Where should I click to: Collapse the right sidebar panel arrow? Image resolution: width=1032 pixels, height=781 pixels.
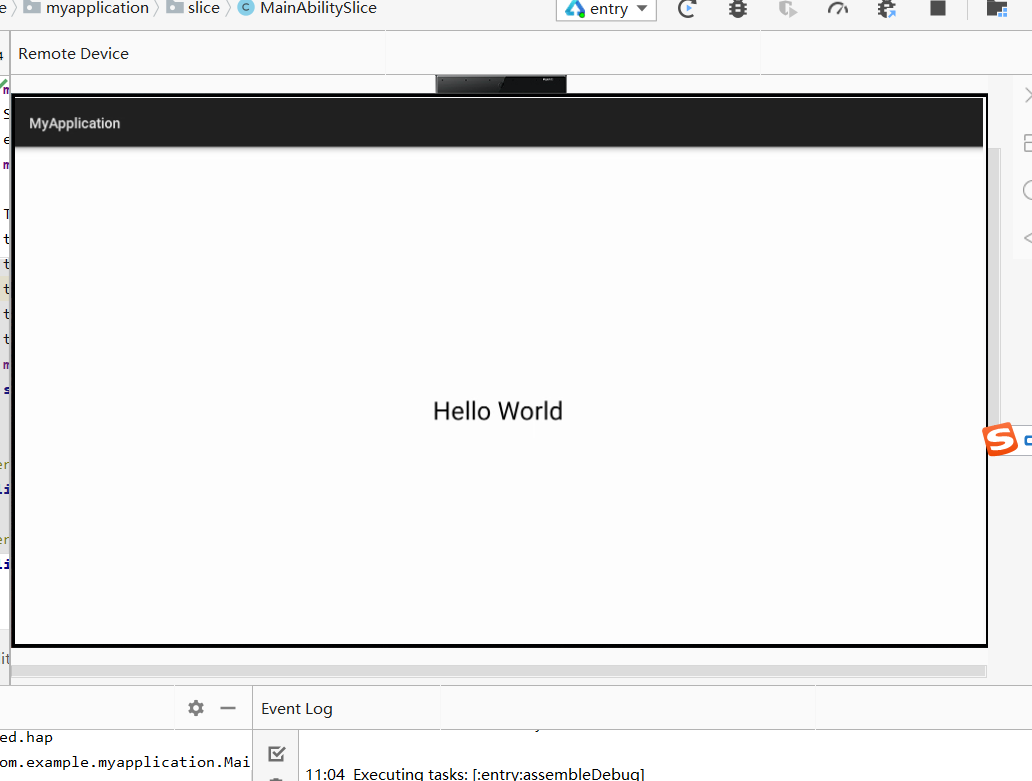pyautogui.click(x=1026, y=95)
